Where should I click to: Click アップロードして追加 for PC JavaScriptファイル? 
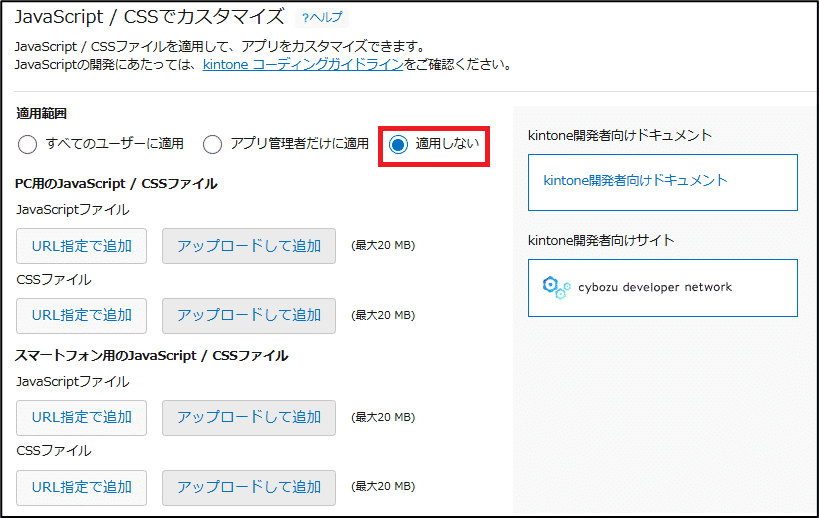[249, 246]
